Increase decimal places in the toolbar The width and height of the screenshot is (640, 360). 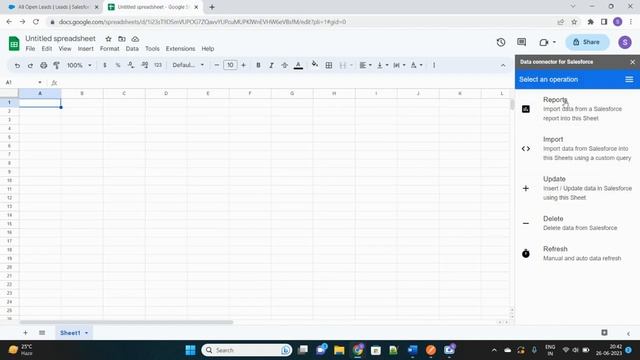144,65
